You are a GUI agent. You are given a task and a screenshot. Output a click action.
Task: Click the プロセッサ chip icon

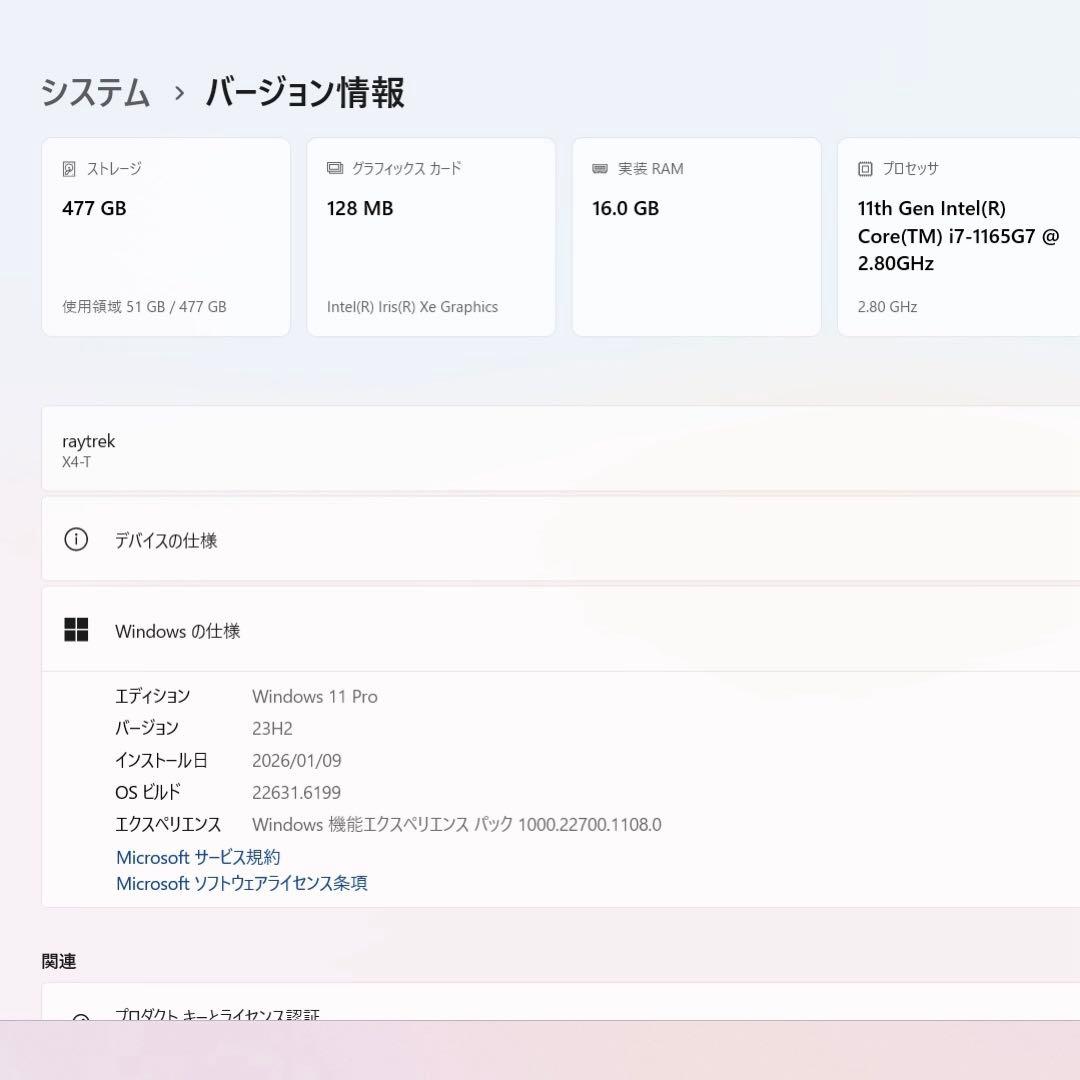[863, 168]
